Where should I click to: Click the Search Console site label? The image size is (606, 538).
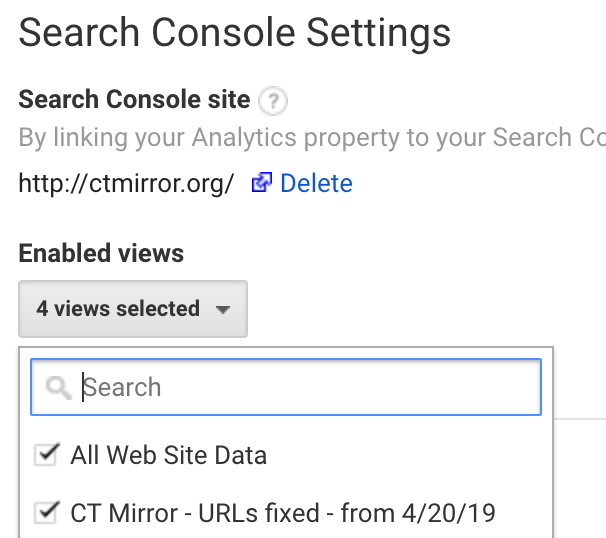tap(134, 99)
